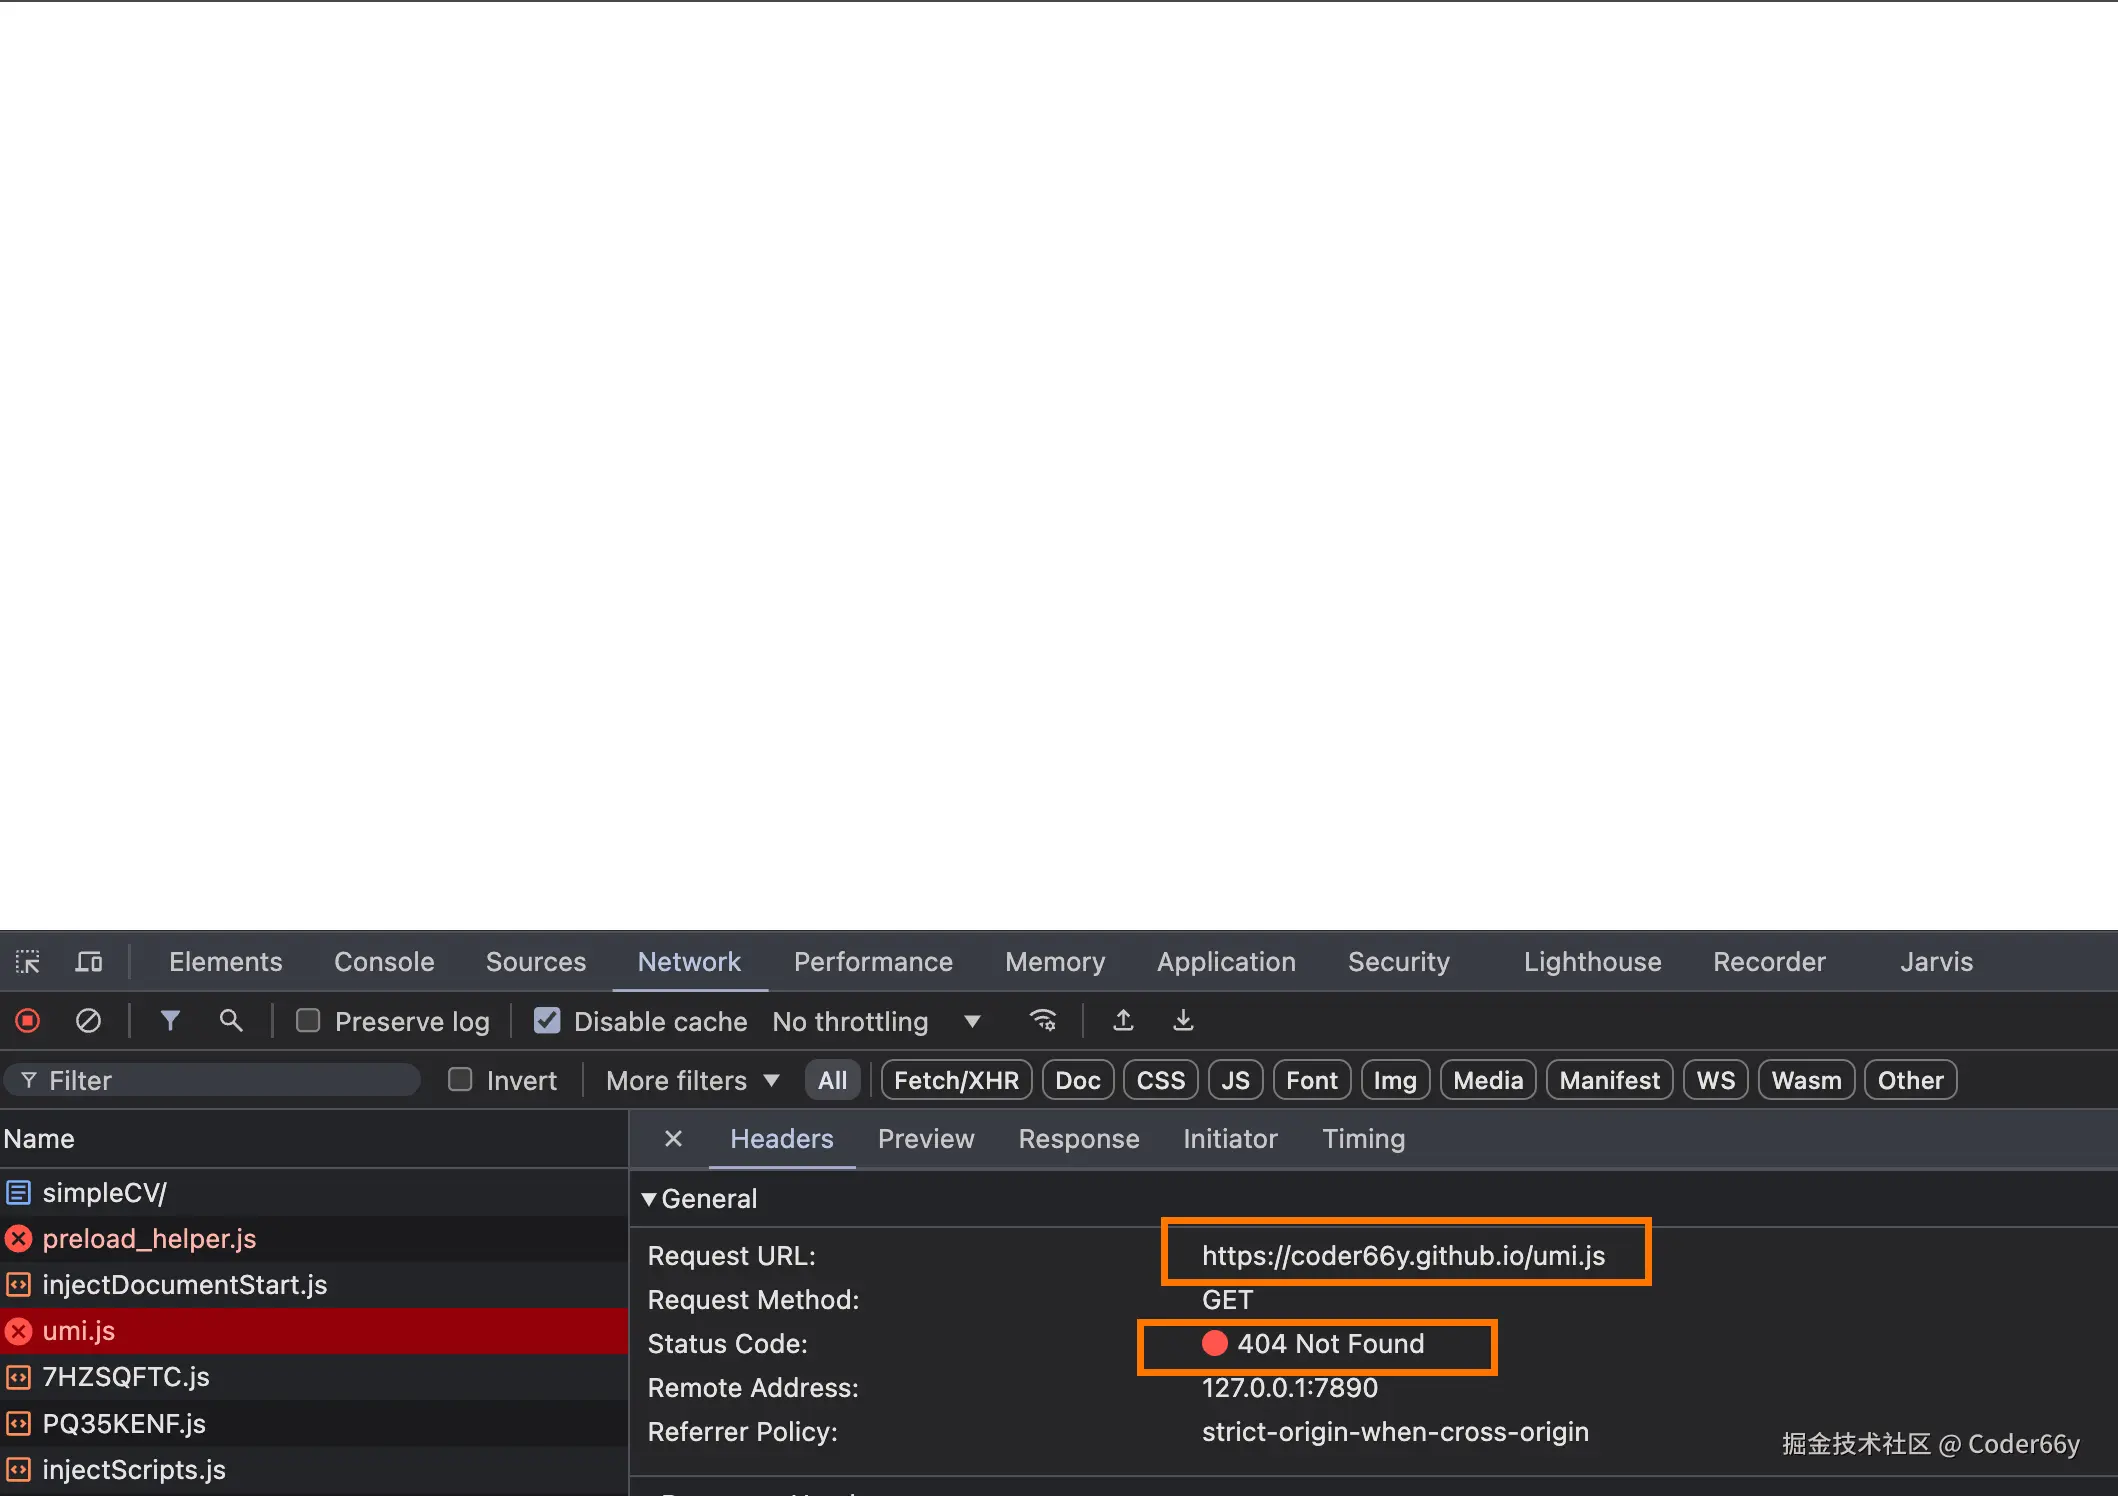Click the inspect element picker icon
2118x1496 pixels.
pyautogui.click(x=28, y=962)
